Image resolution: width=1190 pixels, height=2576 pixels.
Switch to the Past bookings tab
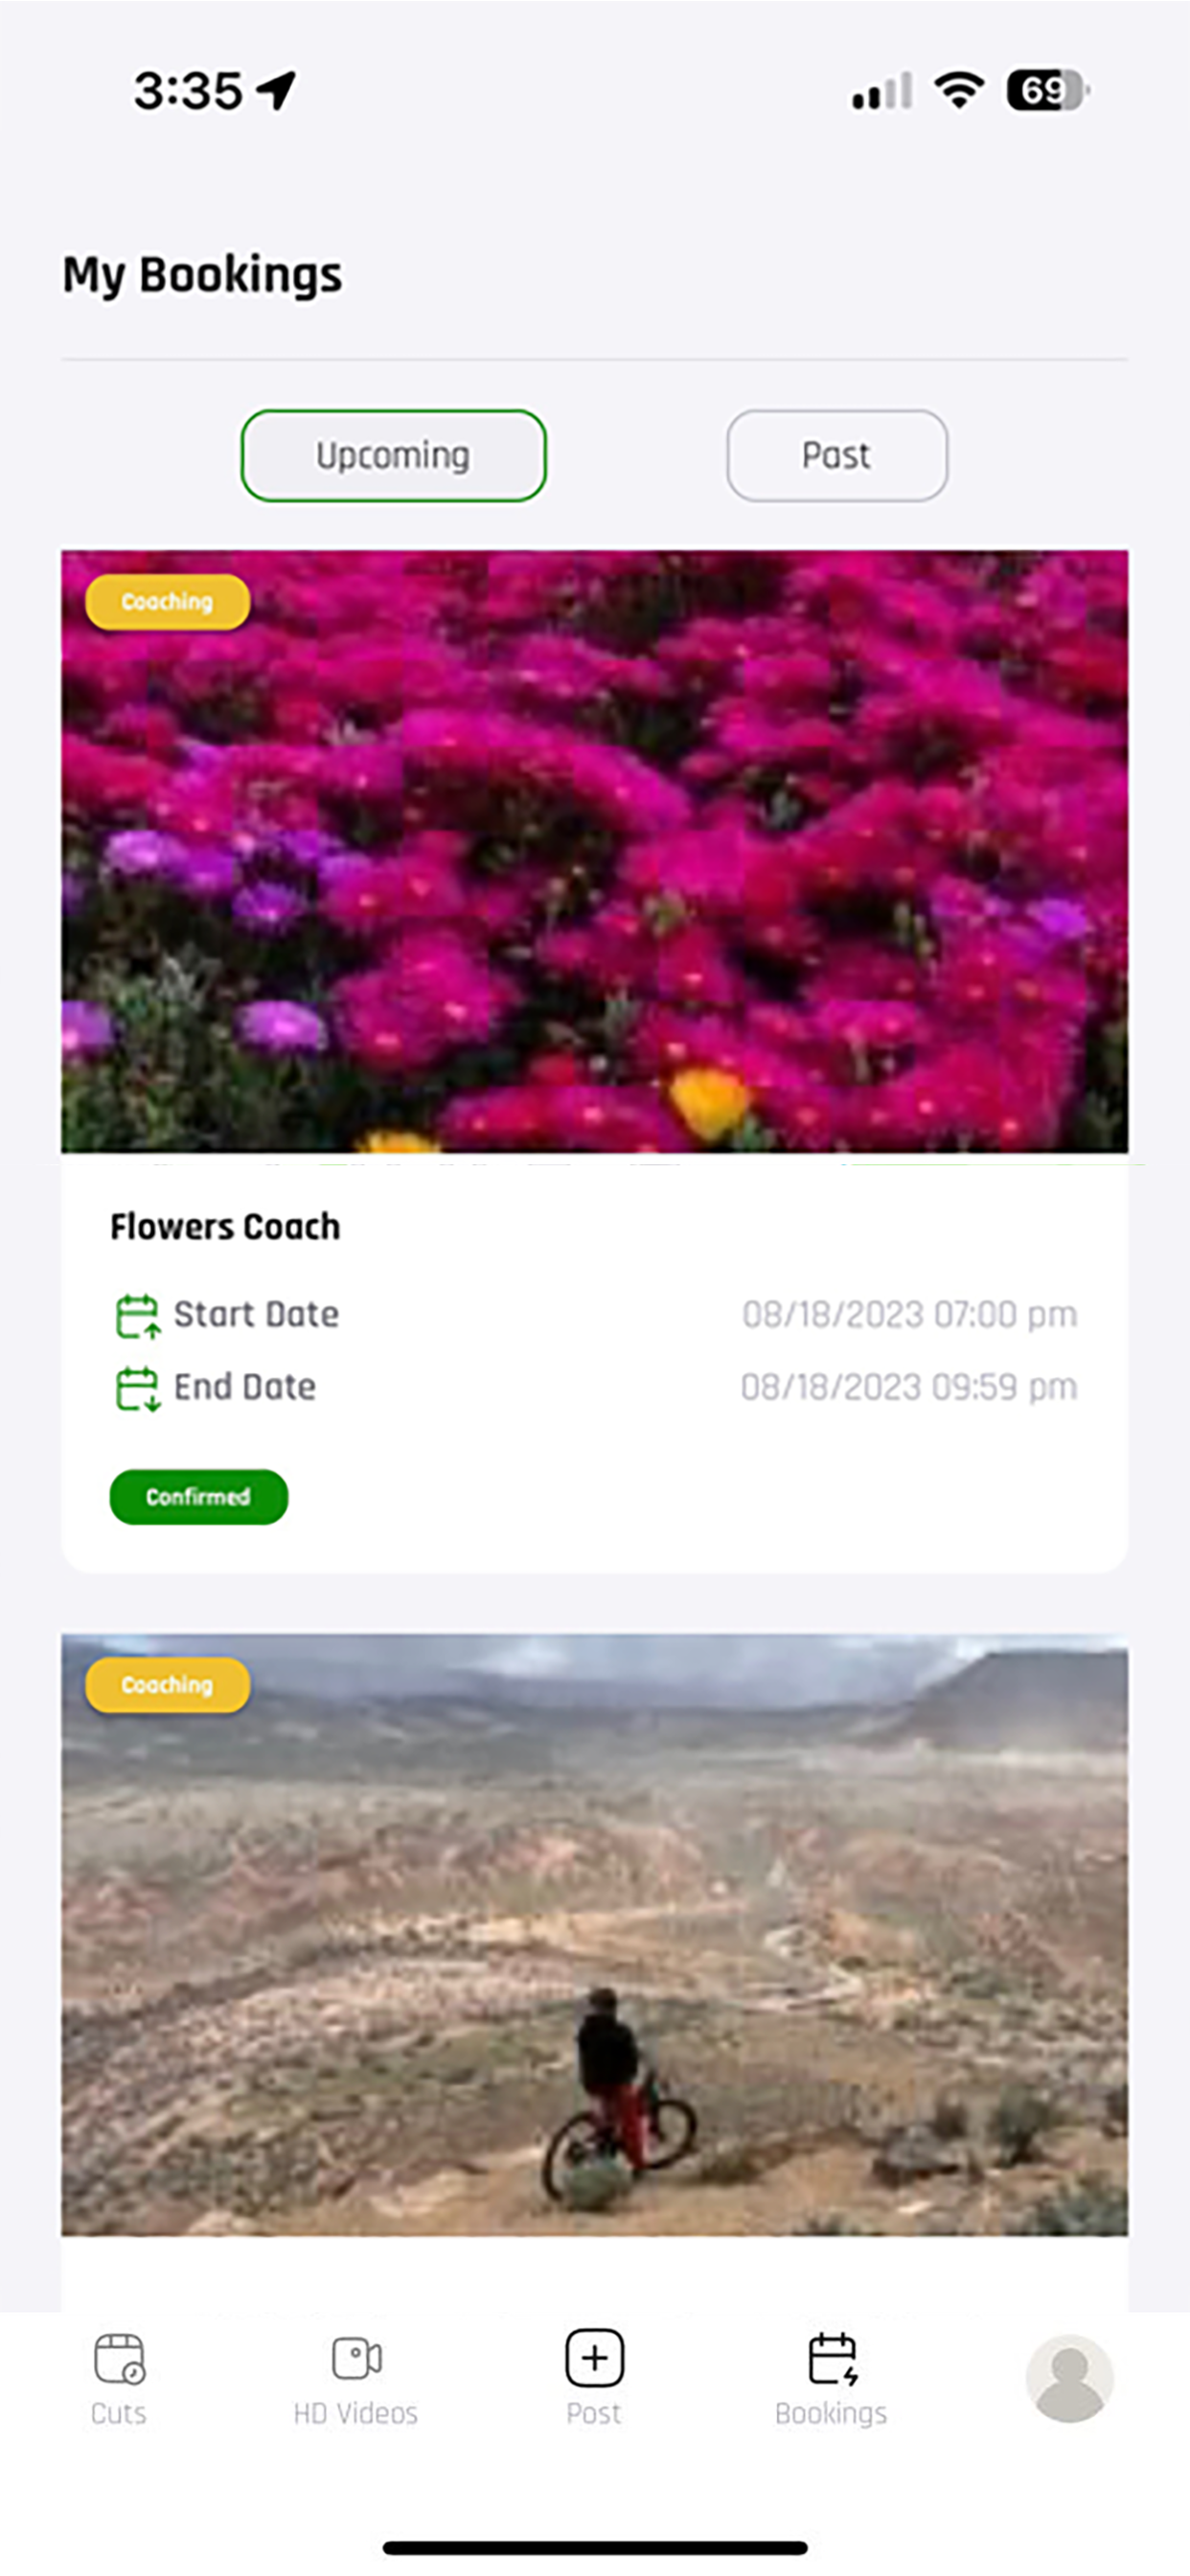[837, 455]
